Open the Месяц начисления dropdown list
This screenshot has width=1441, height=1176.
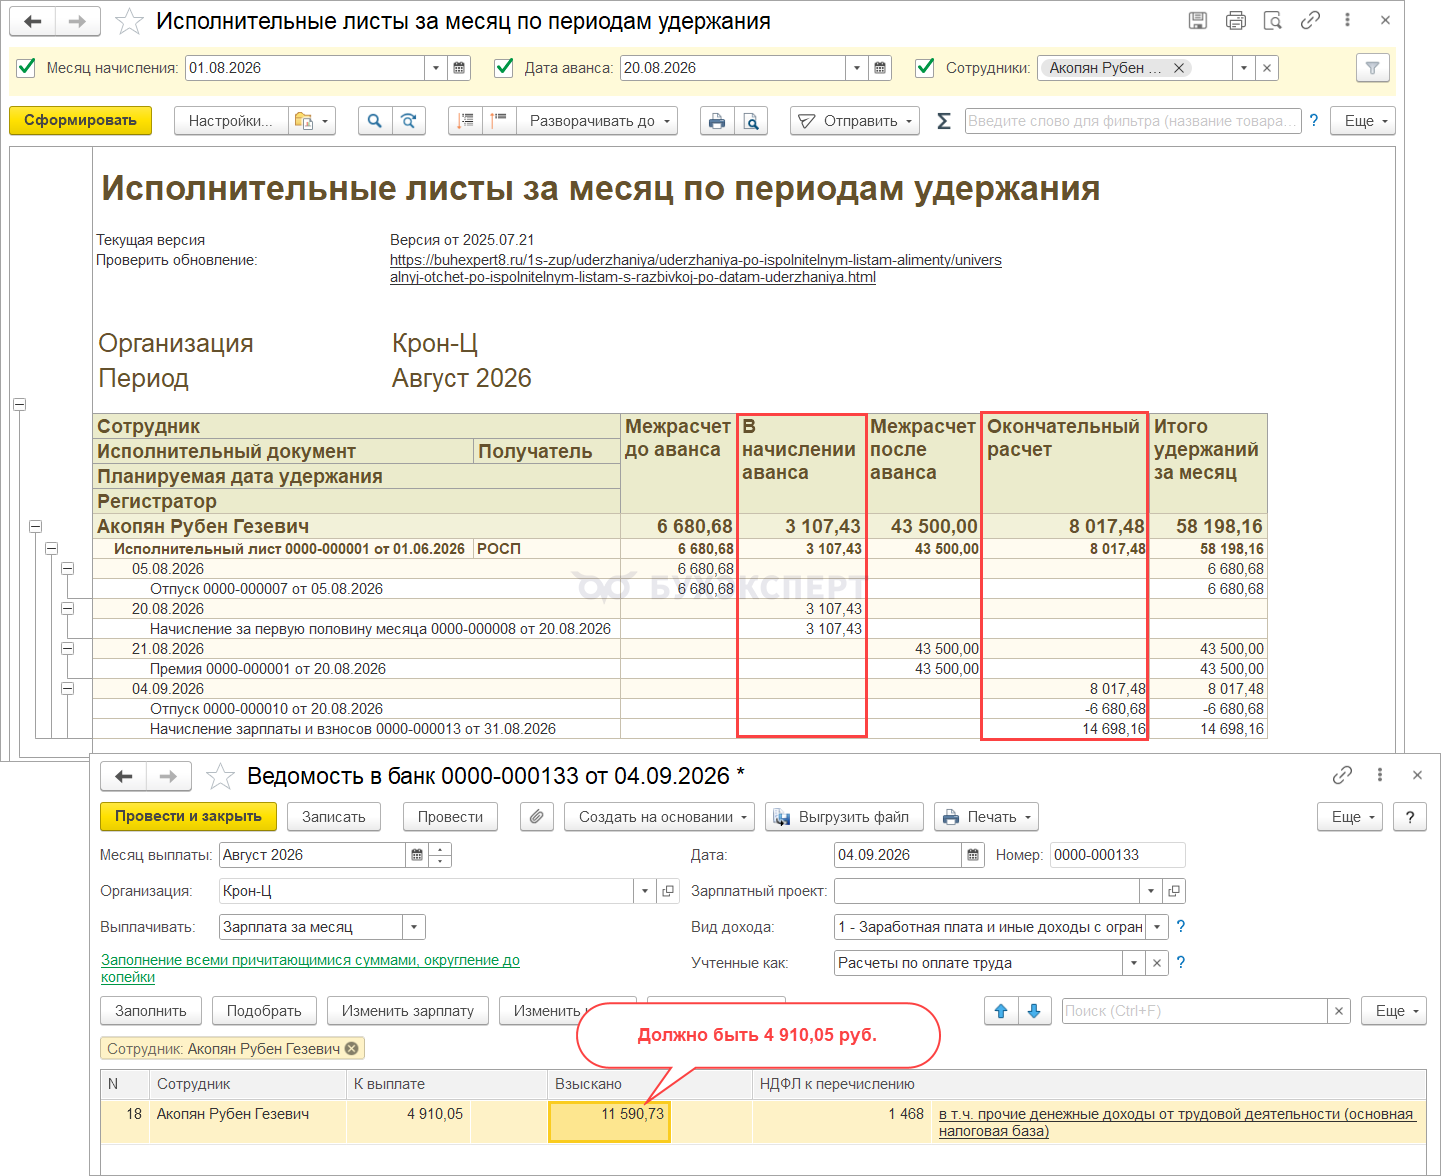(x=436, y=68)
